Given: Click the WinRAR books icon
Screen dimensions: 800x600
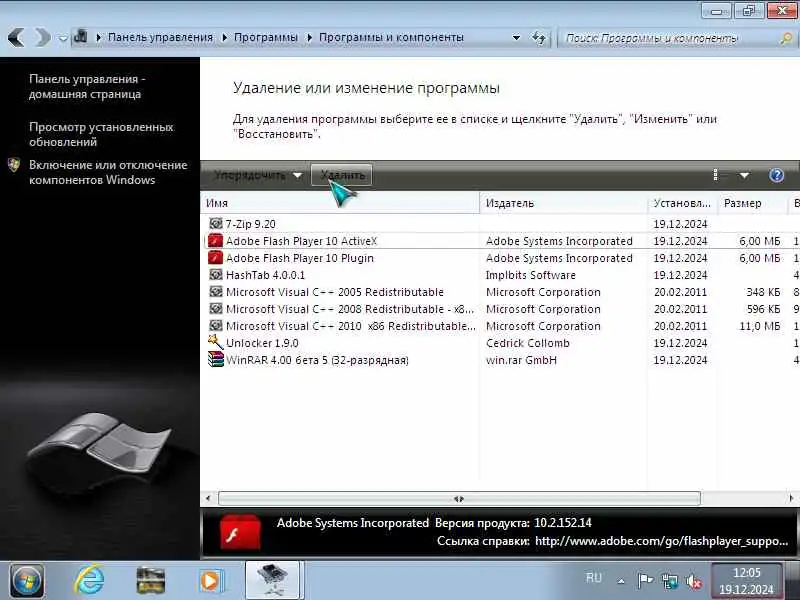Looking at the screenshot, I should [216, 359].
